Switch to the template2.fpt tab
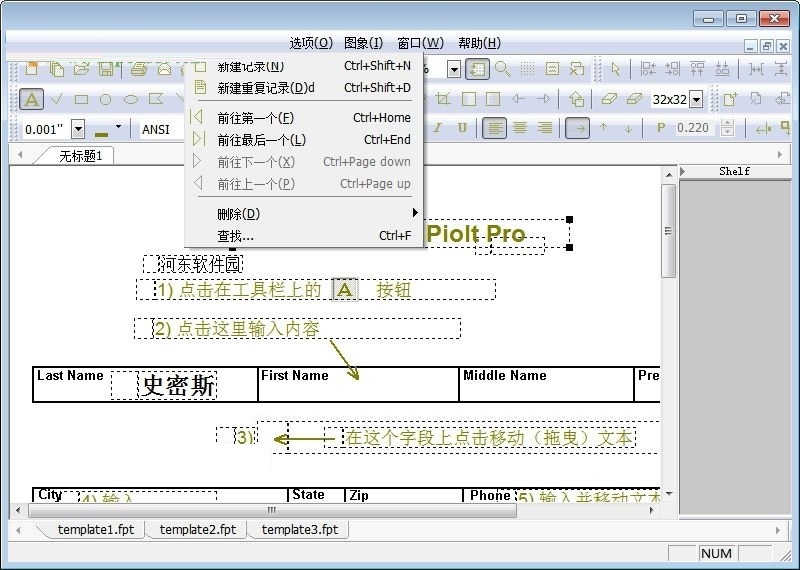Screen dimensions: 800x570 pos(198,529)
